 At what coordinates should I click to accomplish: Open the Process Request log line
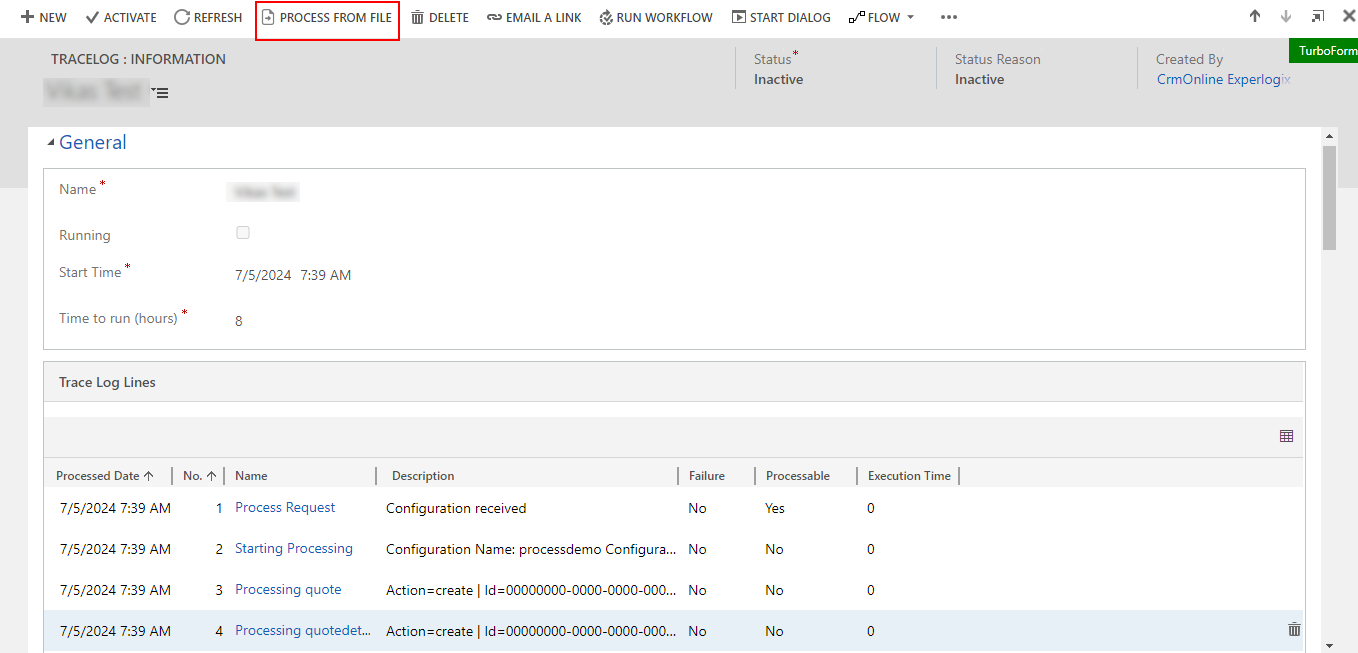point(285,507)
